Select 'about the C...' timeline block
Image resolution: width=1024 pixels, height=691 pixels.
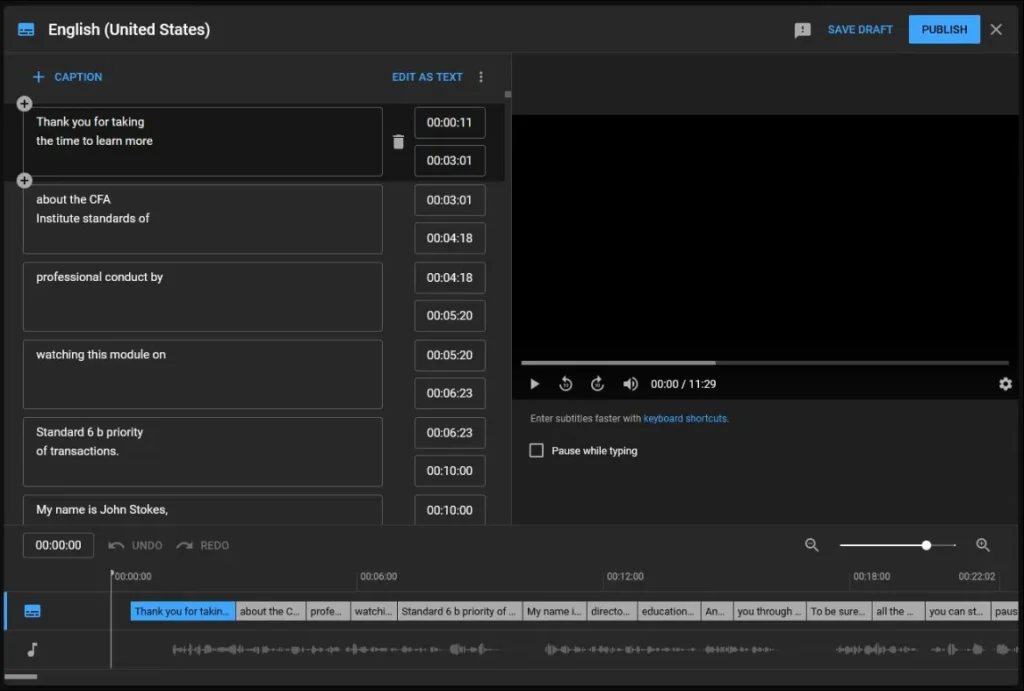(270, 611)
